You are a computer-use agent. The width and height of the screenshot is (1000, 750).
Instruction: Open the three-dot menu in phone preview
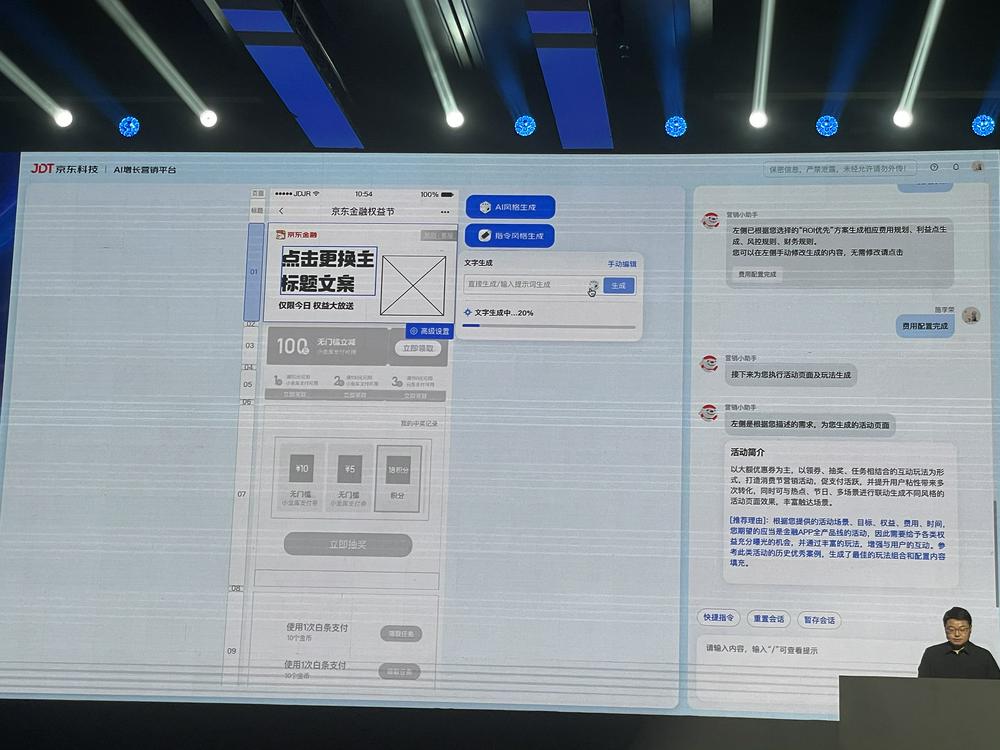click(x=445, y=211)
